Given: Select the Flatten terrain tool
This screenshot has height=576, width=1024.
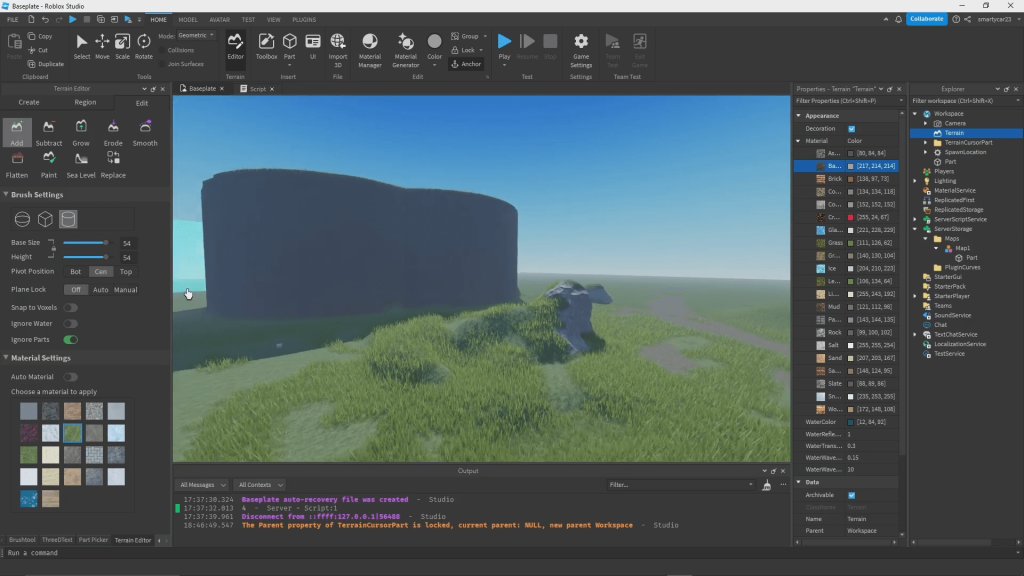Looking at the screenshot, I should [16, 165].
